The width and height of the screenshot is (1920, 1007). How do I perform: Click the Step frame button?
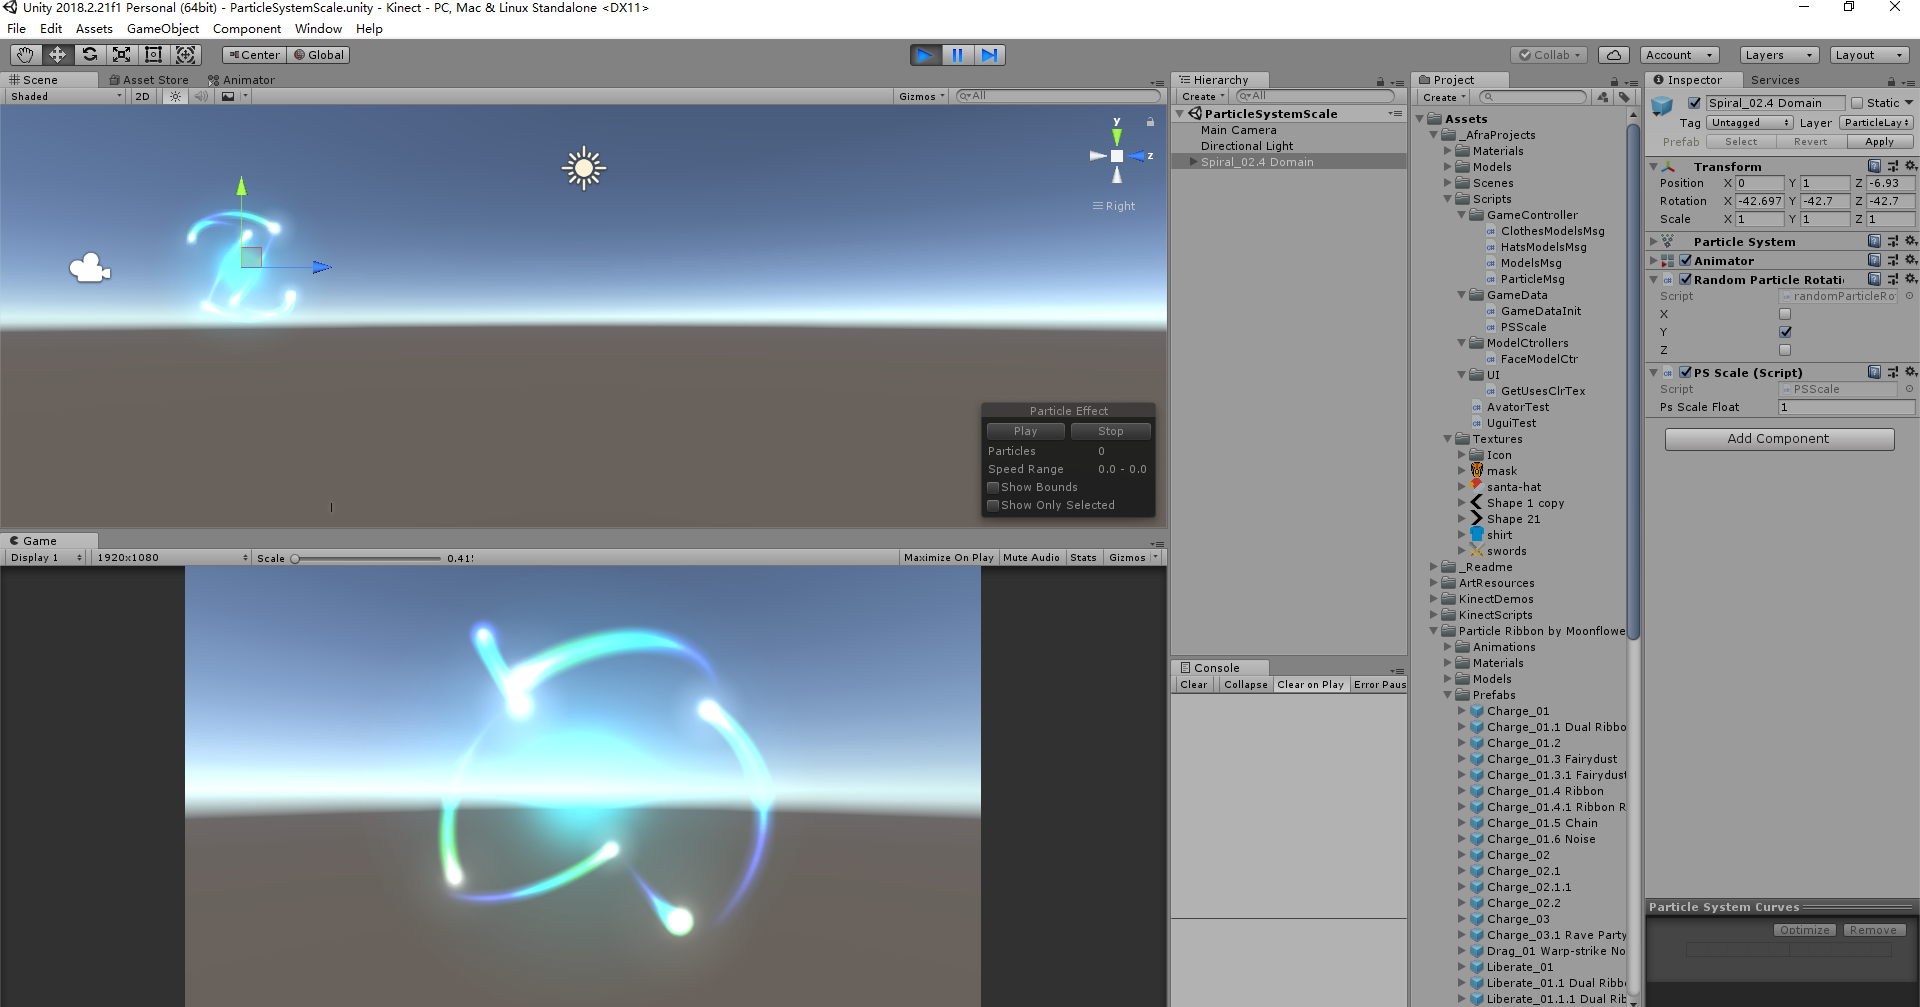click(990, 55)
